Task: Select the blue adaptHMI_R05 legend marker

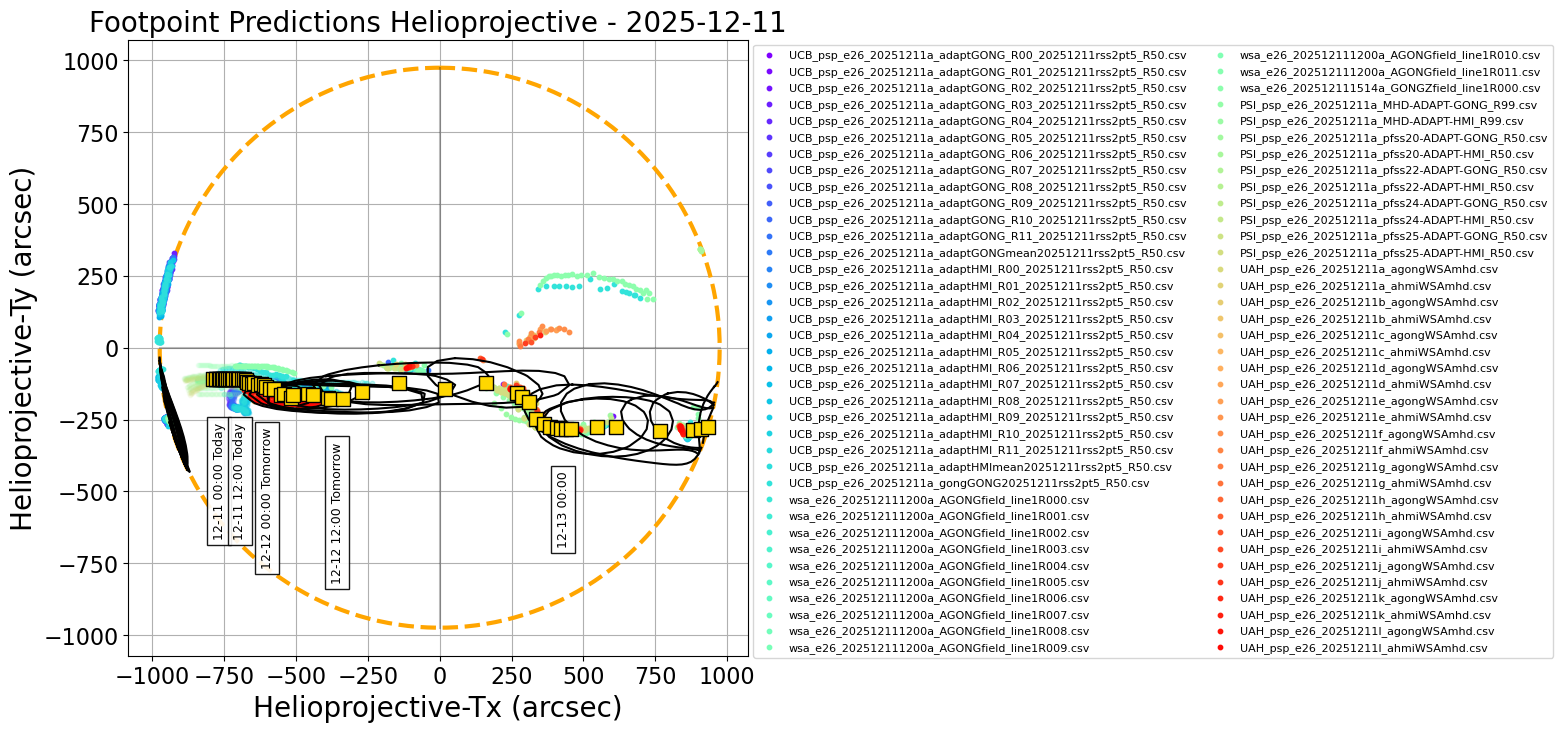Action: click(770, 351)
